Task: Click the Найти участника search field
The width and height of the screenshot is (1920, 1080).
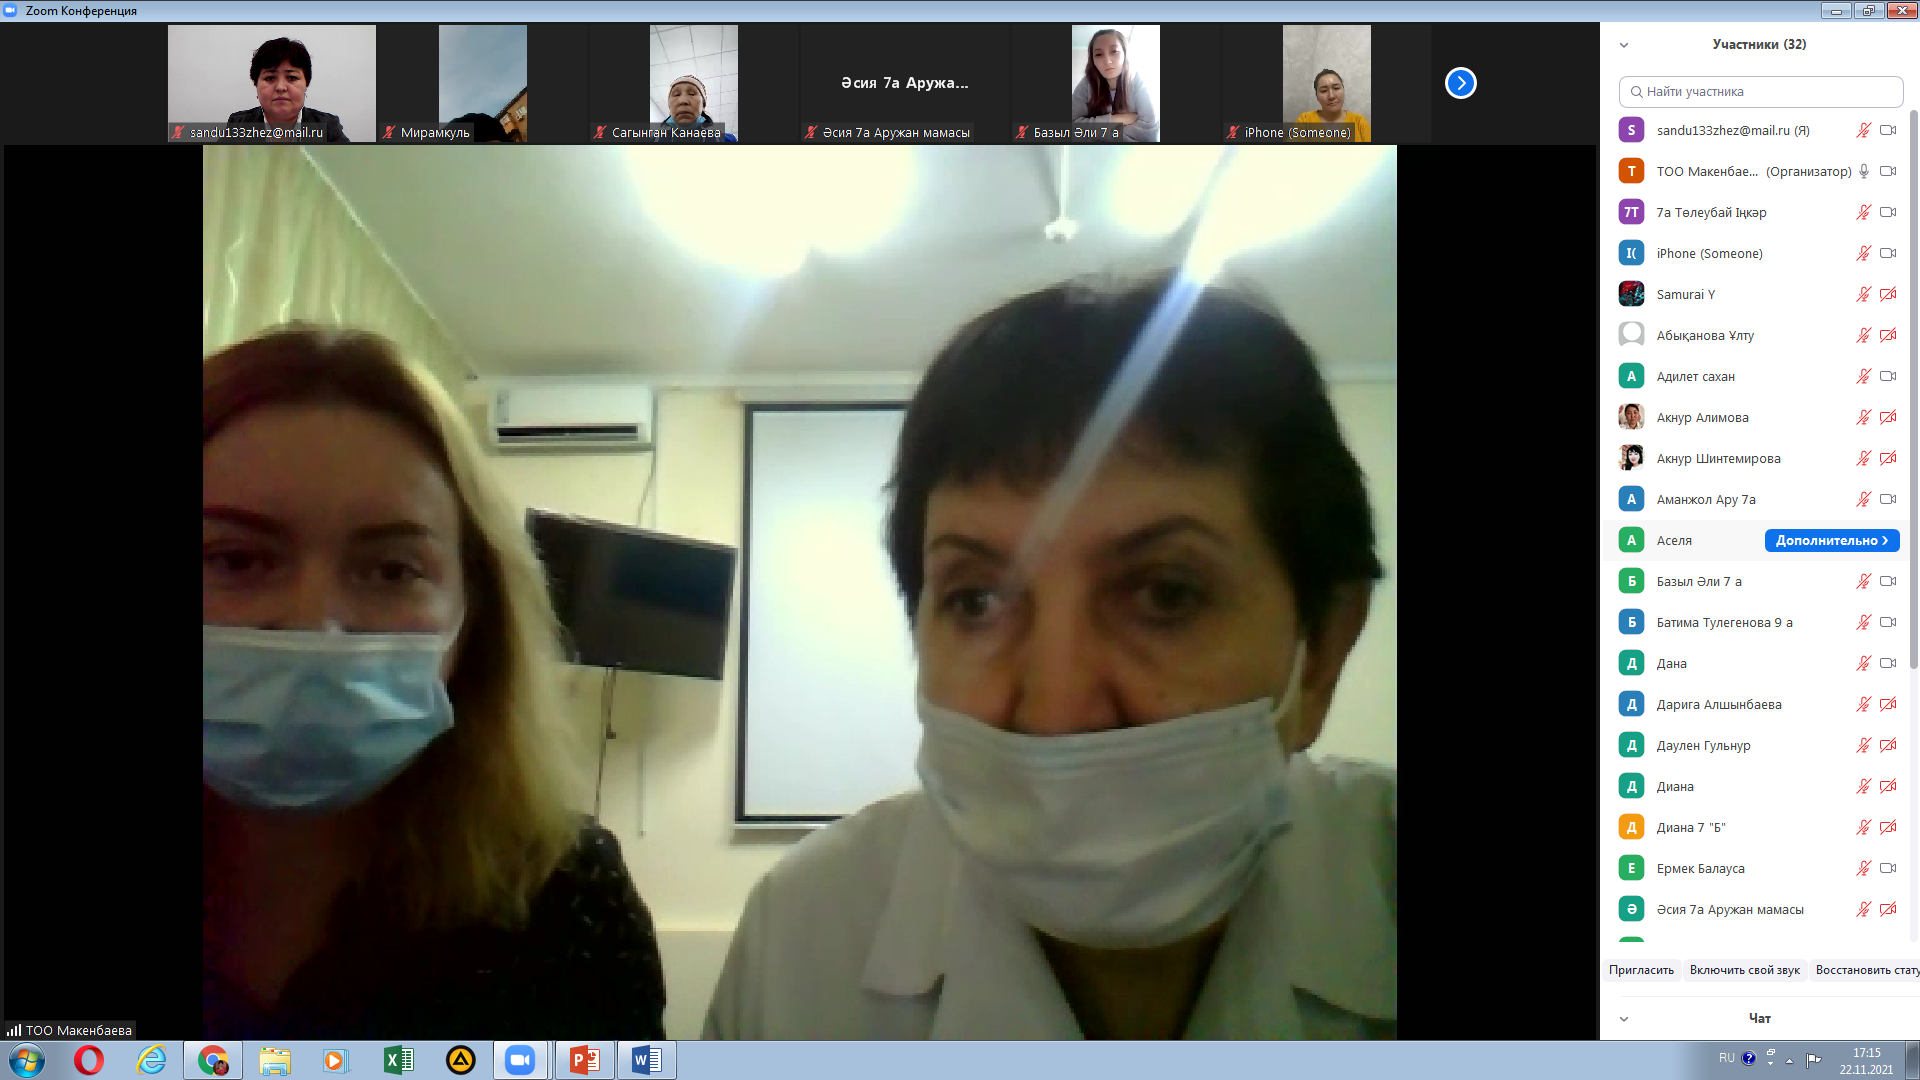Action: tap(1760, 91)
